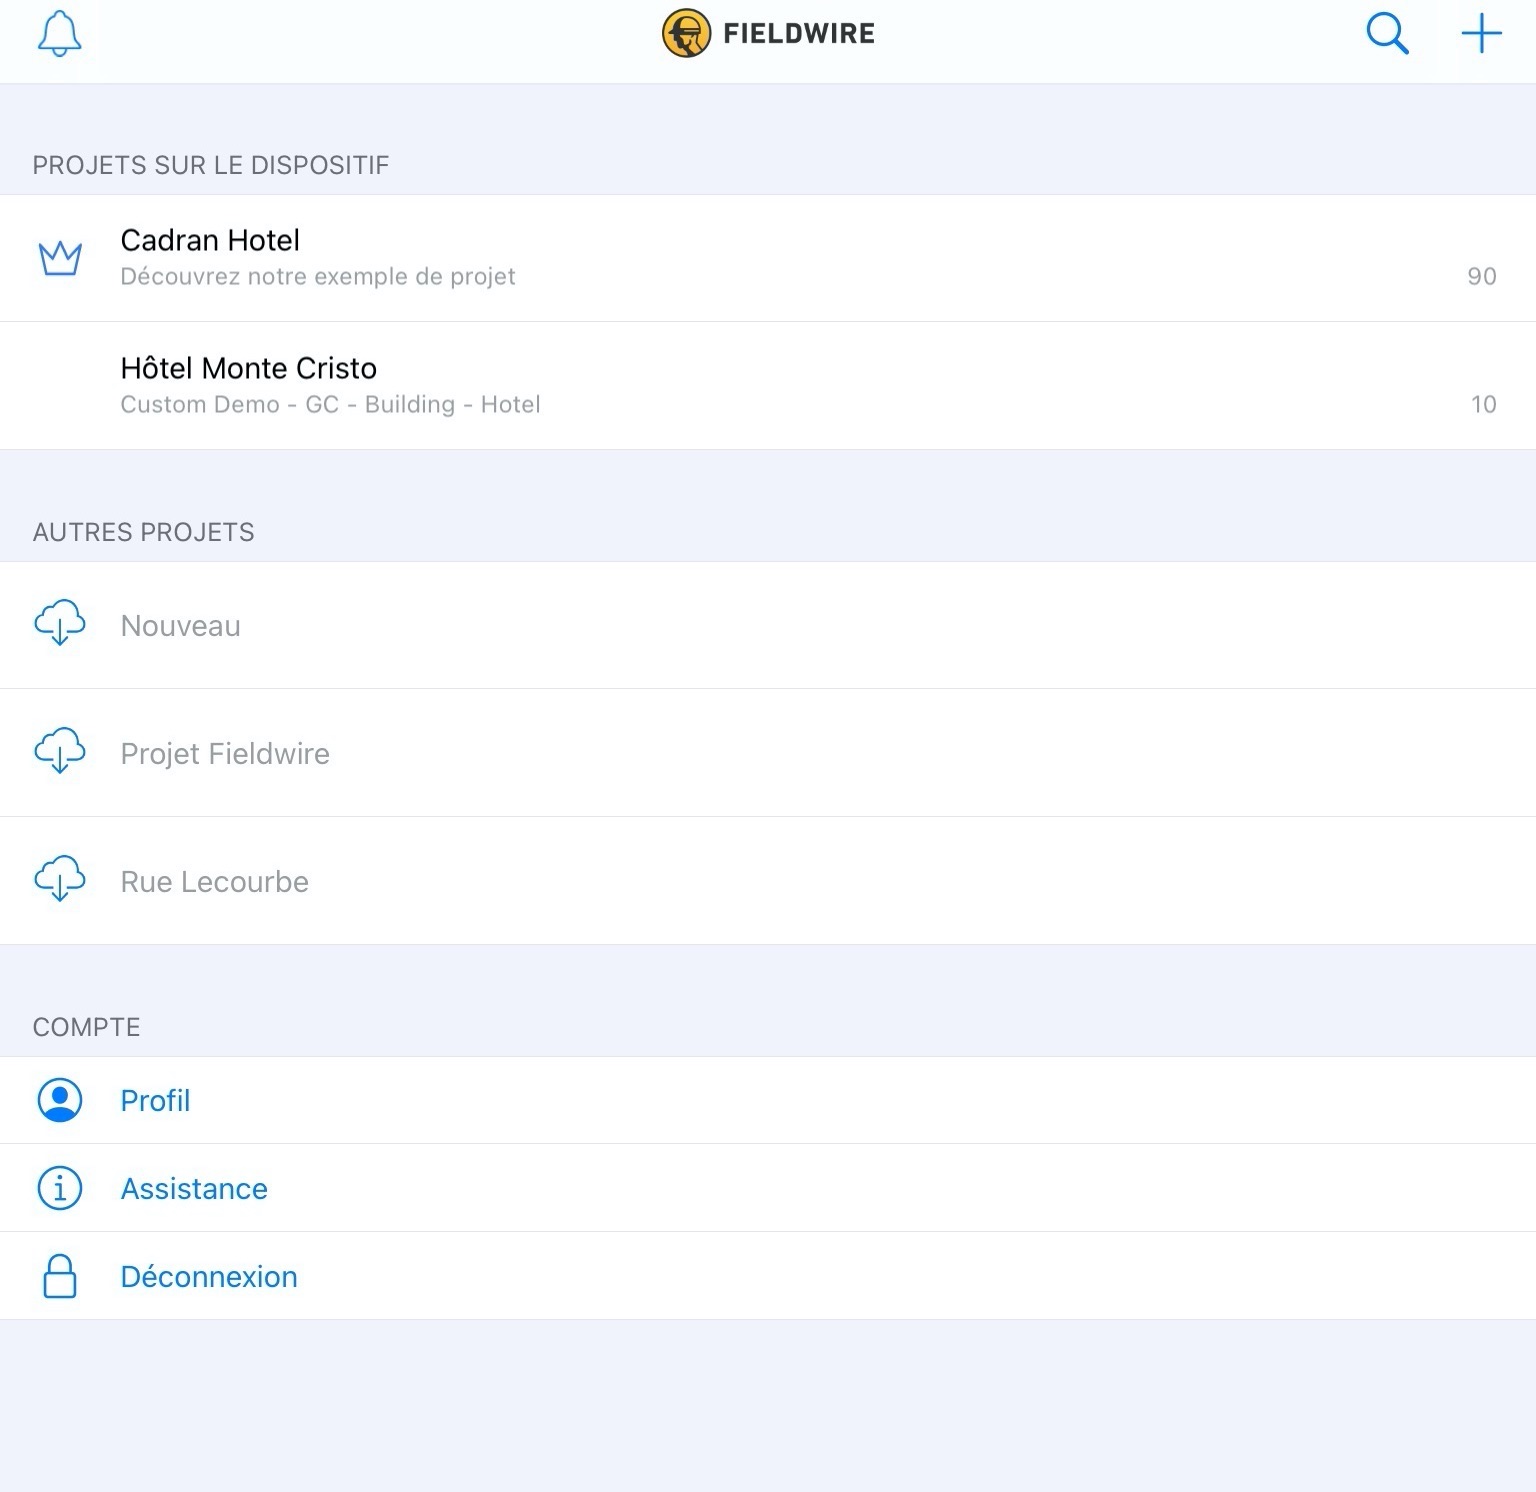Open the notifications bell
This screenshot has height=1492, width=1536.
60,34
